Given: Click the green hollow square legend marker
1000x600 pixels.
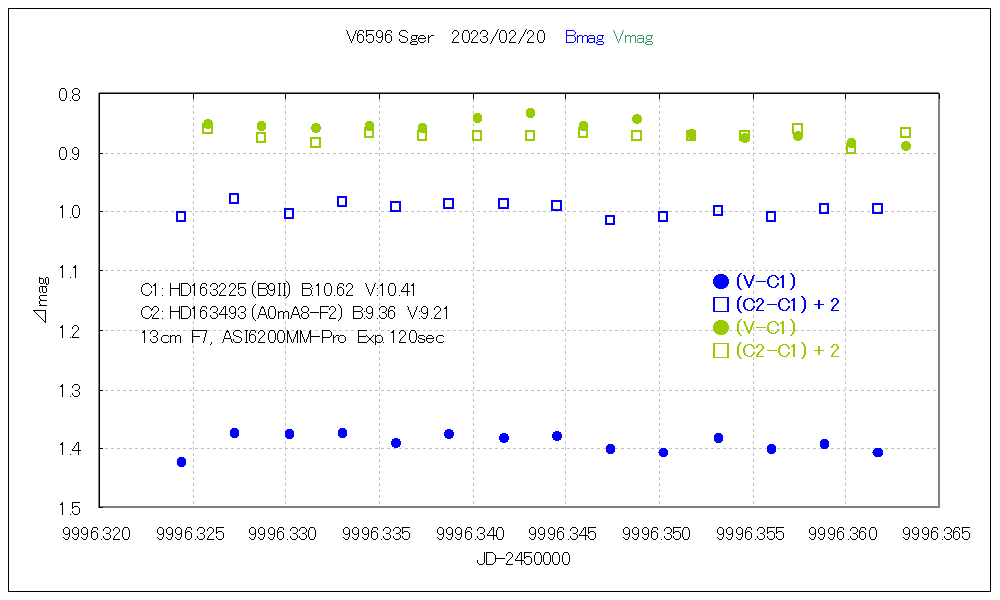Looking at the screenshot, I should [x=720, y=351].
